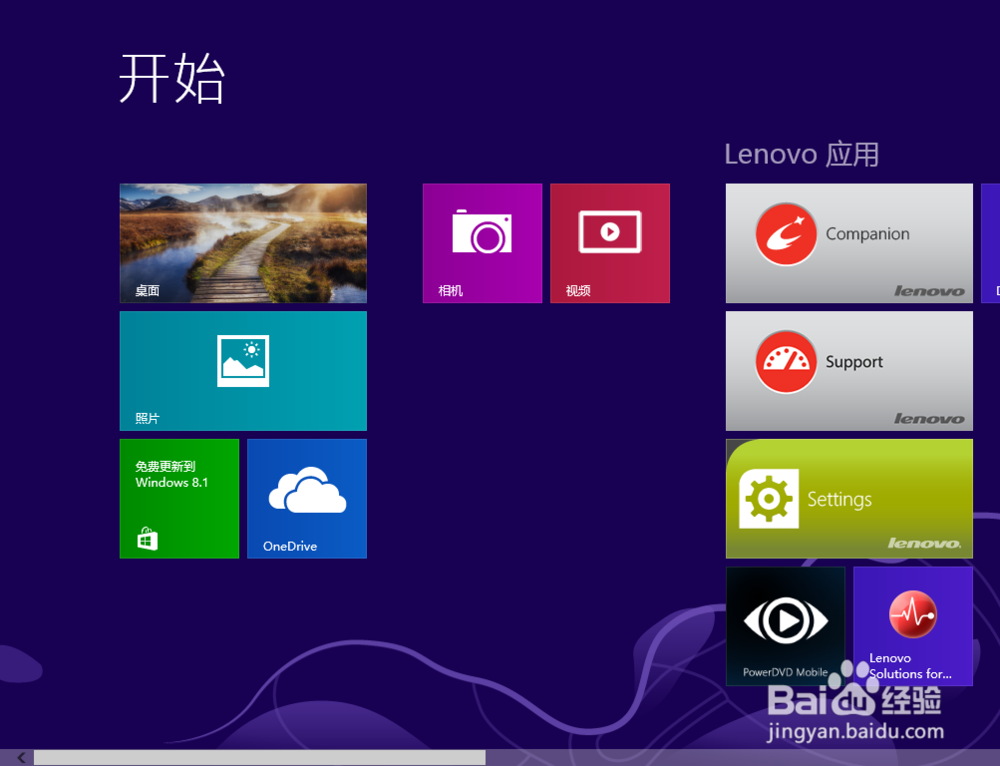Open the OneDrive cloud tile
1000x766 pixels.
pos(307,498)
